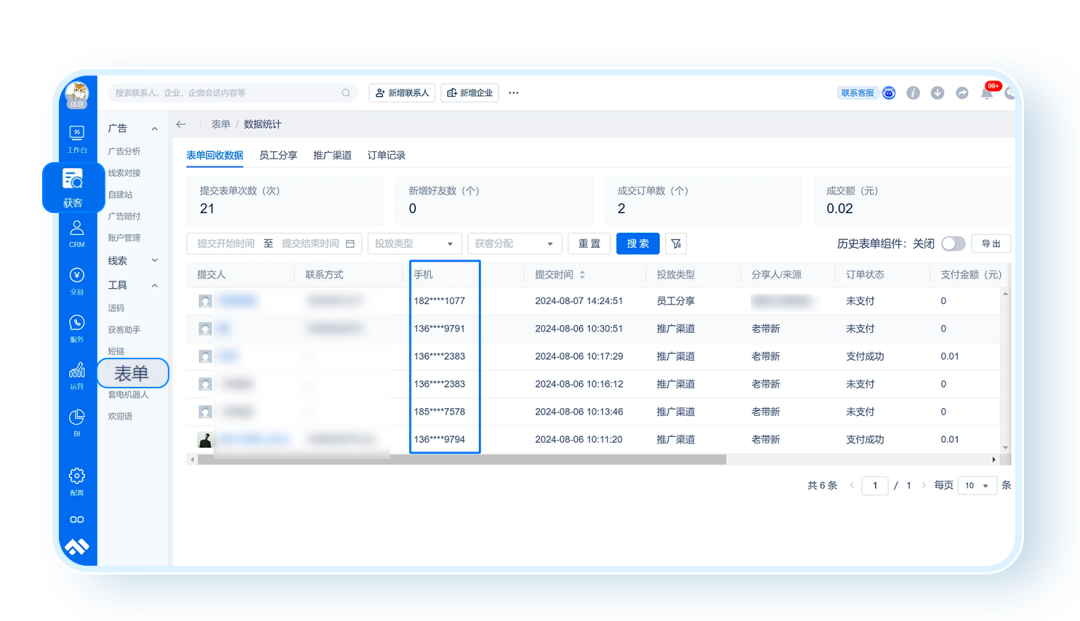Click the blue 搜索 button

pos(638,244)
